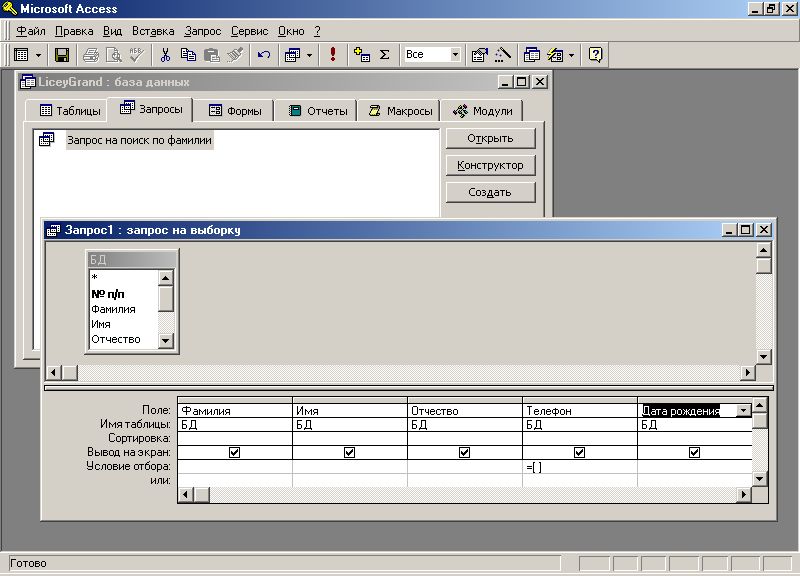This screenshot has width=800, height=576.
Task: Click the Paste clipboard icon
Action: pos(211,55)
